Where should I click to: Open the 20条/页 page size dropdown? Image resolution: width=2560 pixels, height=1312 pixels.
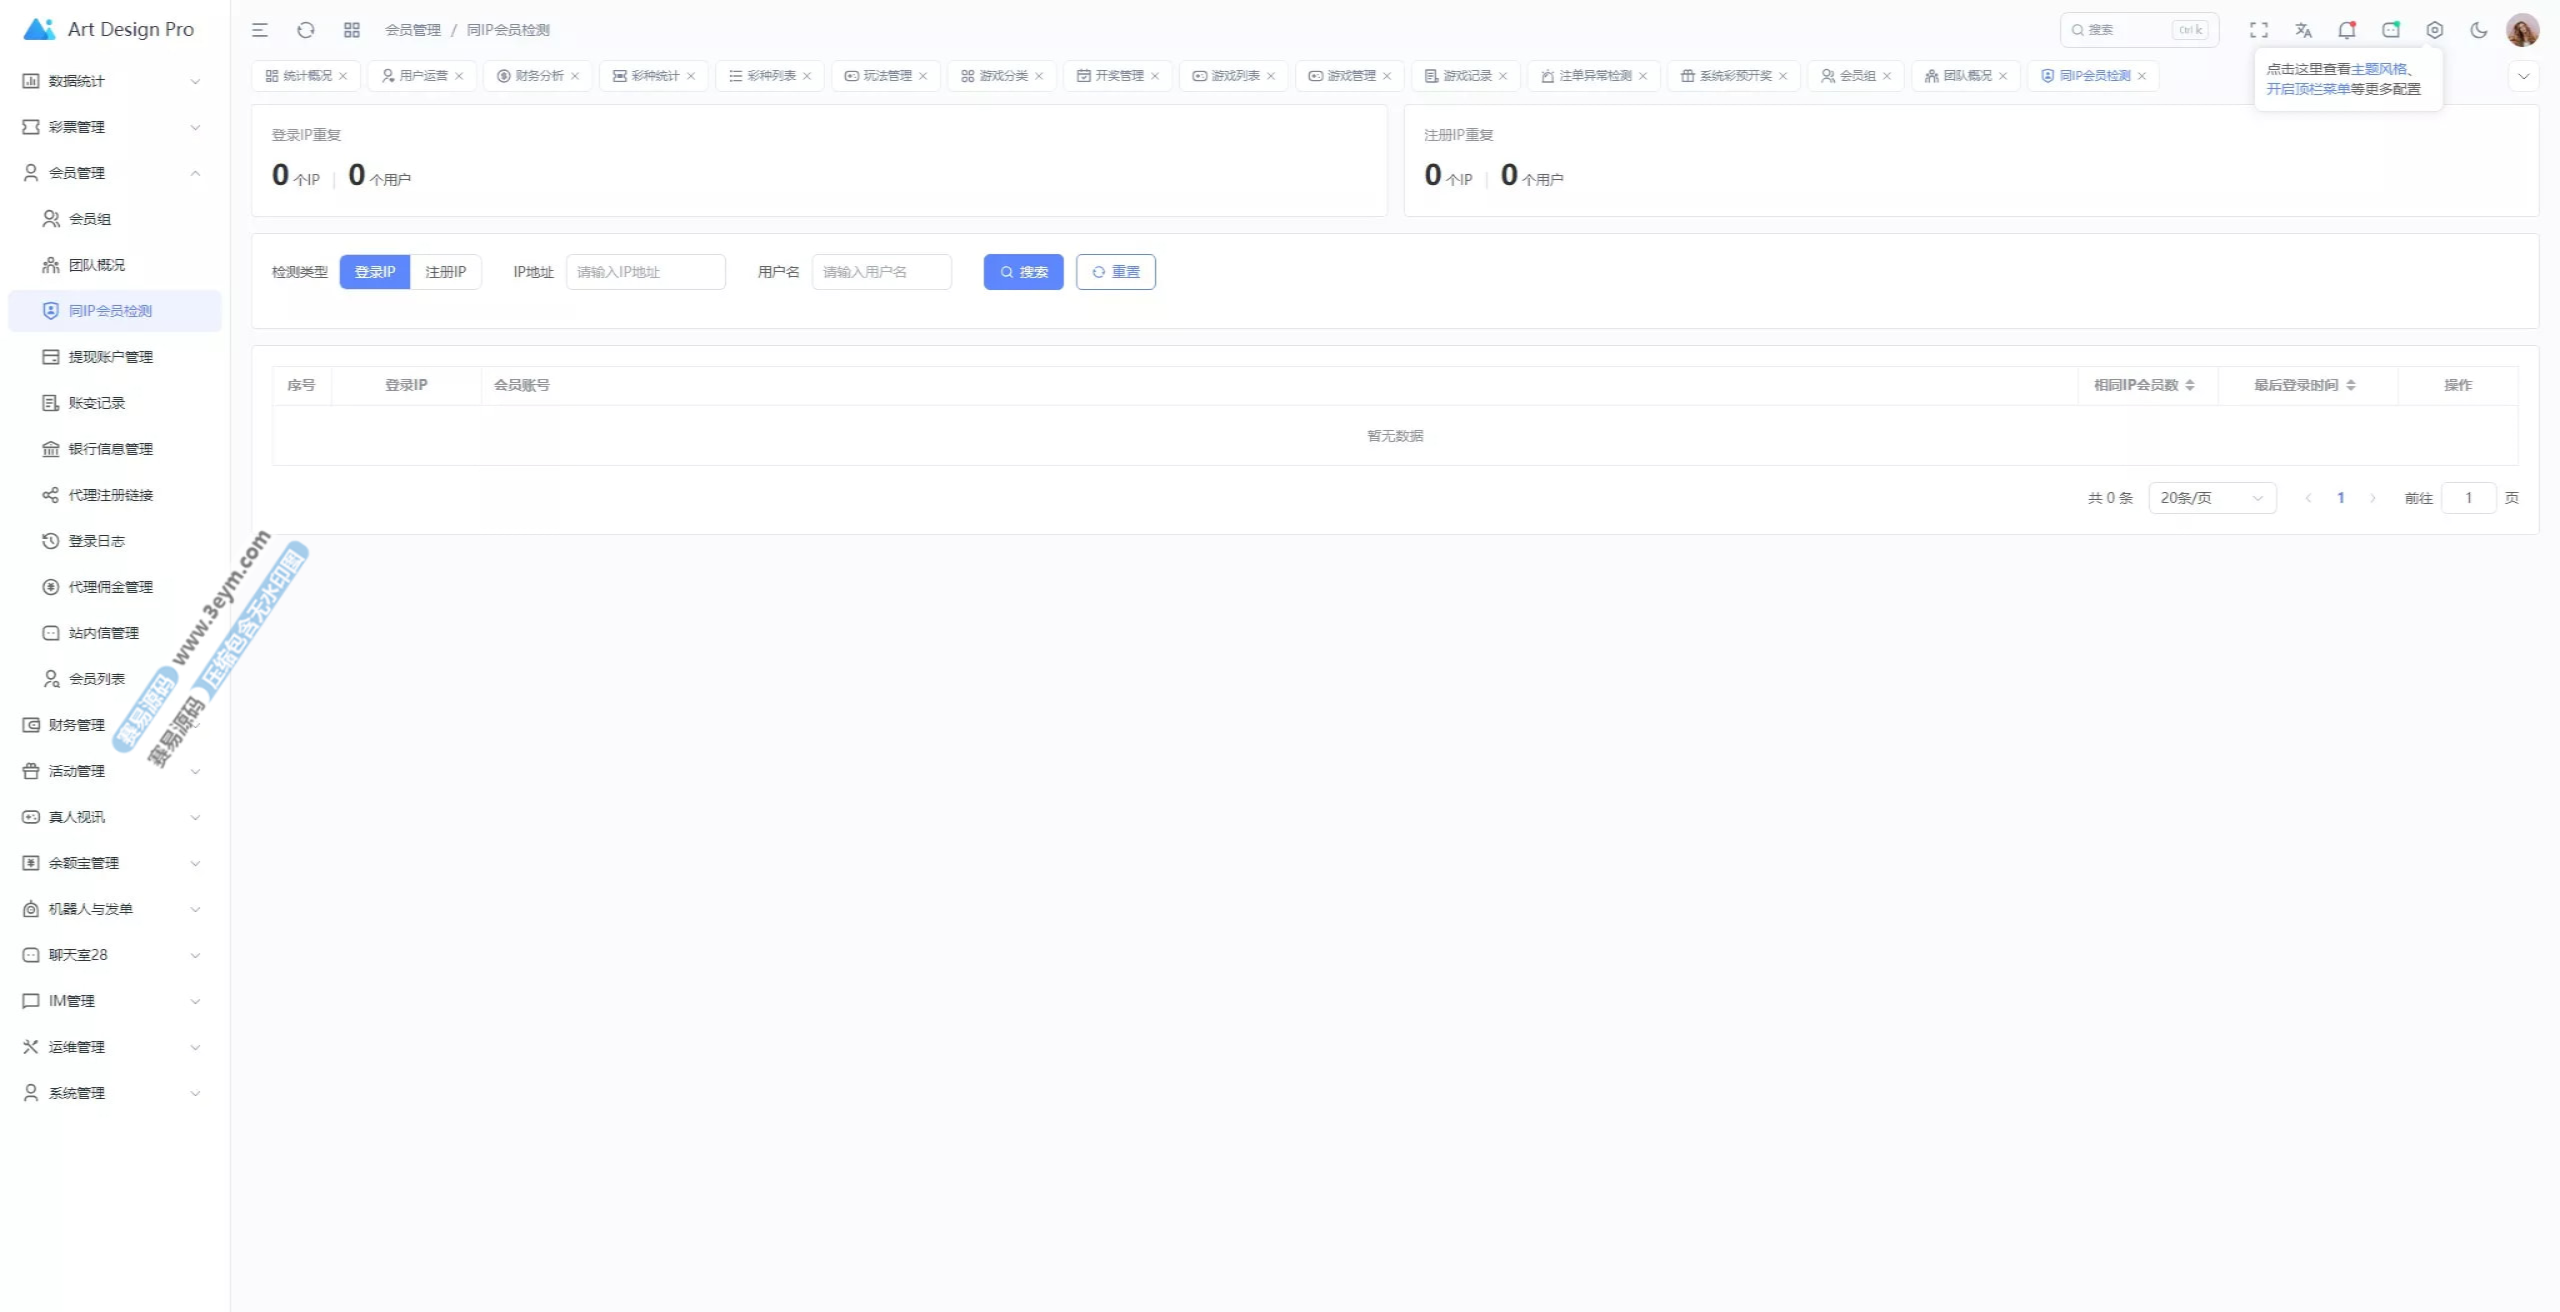pos(2212,498)
